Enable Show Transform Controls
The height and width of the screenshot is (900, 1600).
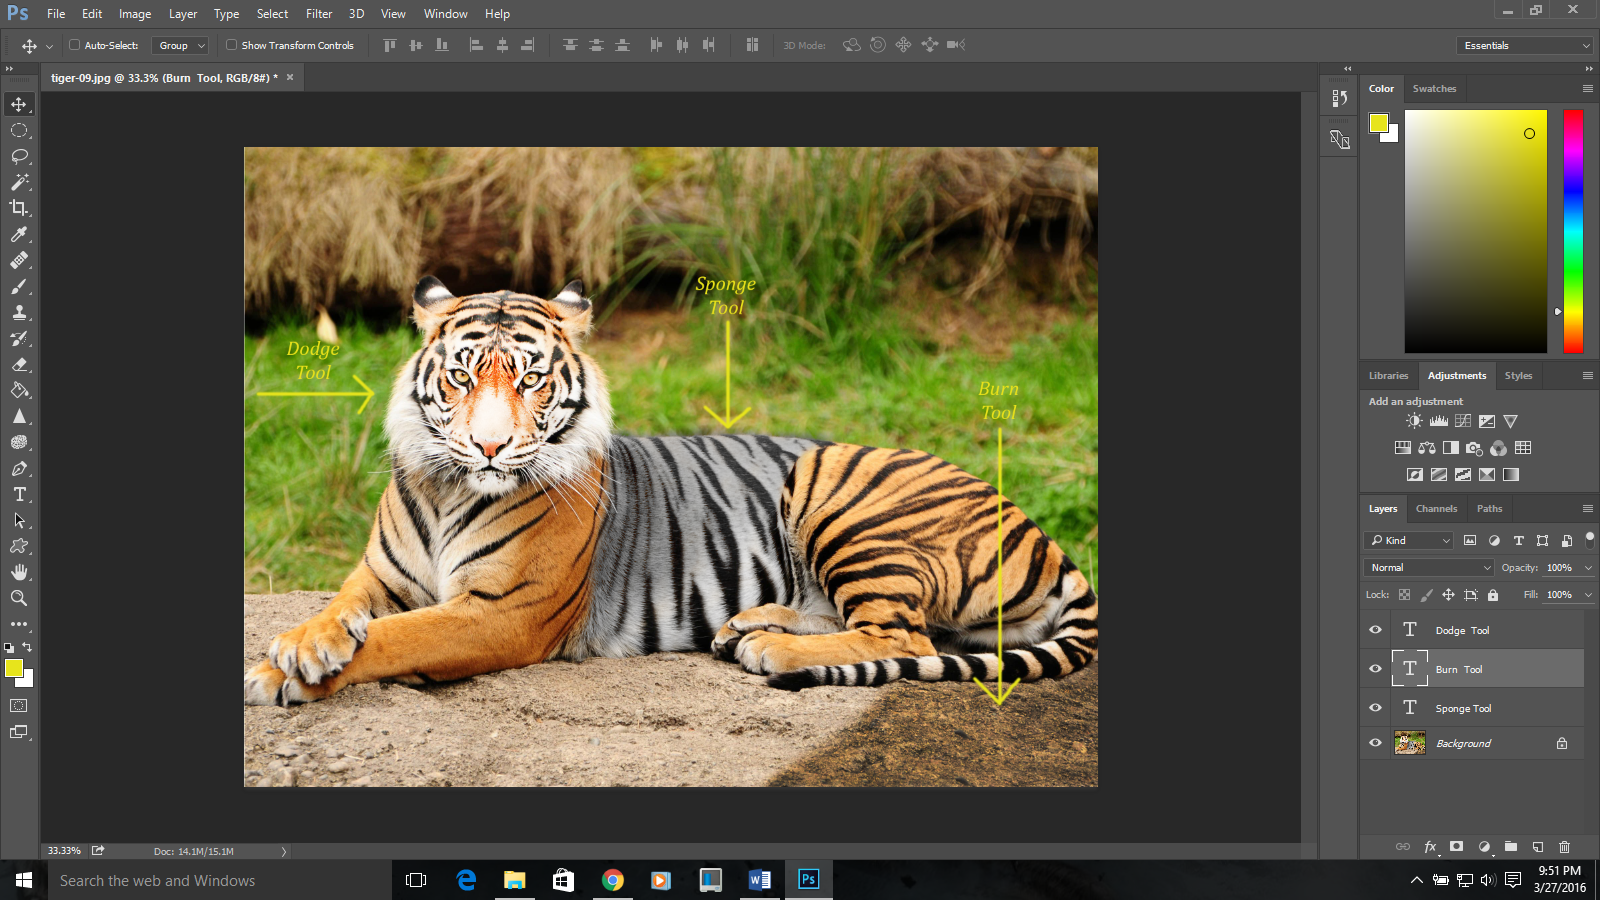[x=230, y=45]
